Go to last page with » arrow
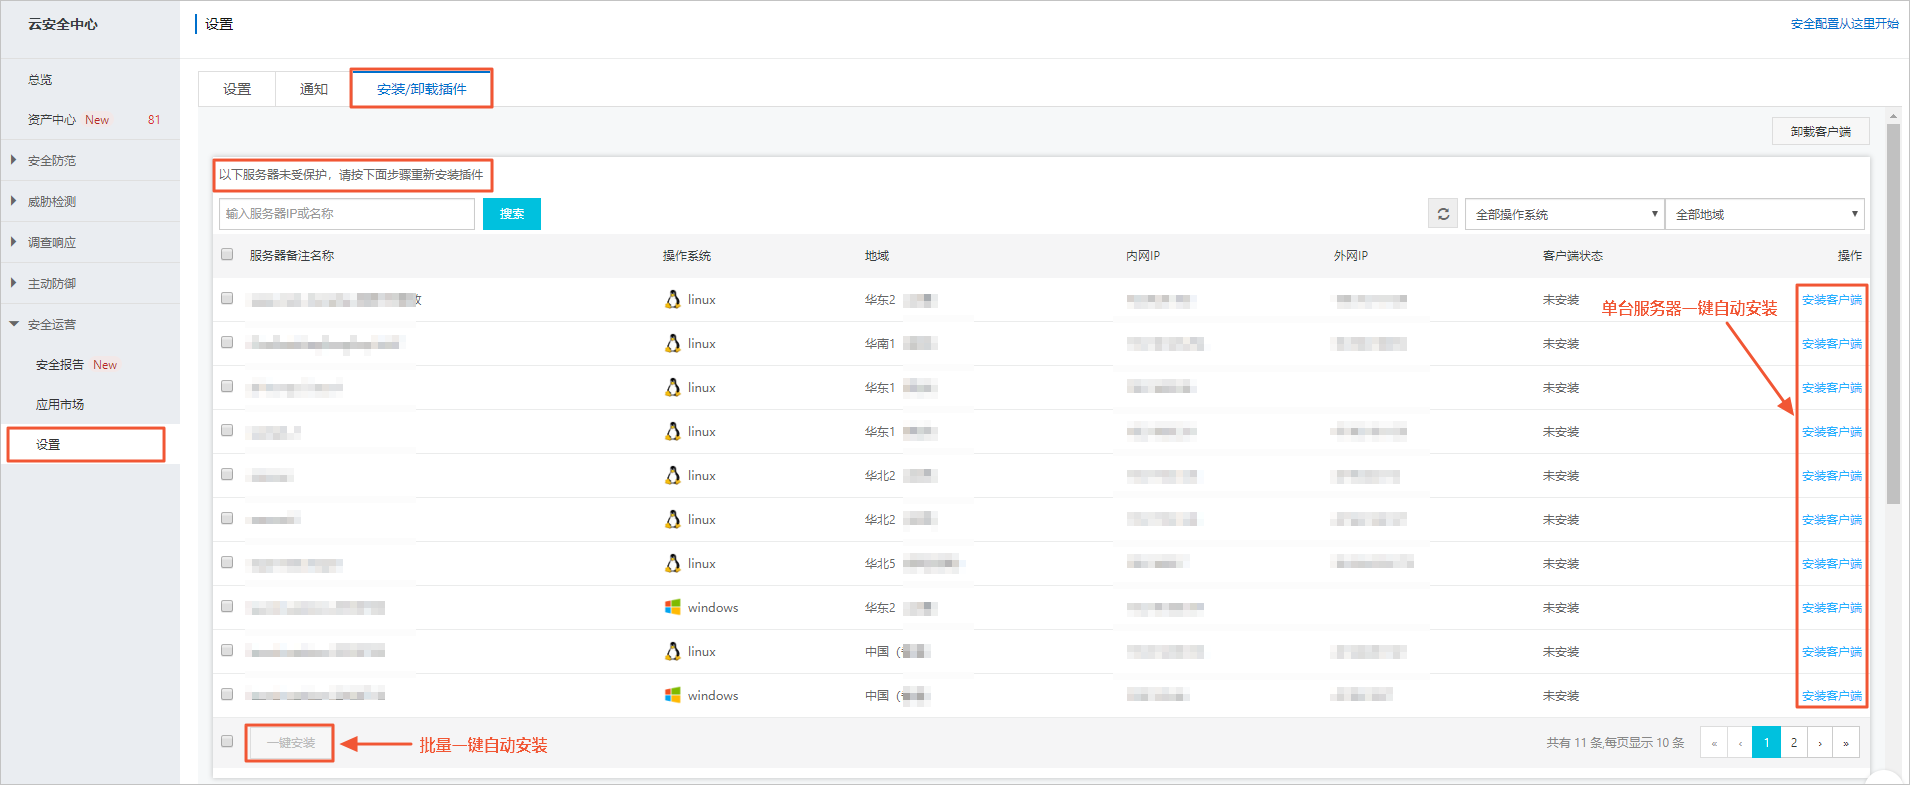This screenshot has width=1910, height=785. [1846, 742]
